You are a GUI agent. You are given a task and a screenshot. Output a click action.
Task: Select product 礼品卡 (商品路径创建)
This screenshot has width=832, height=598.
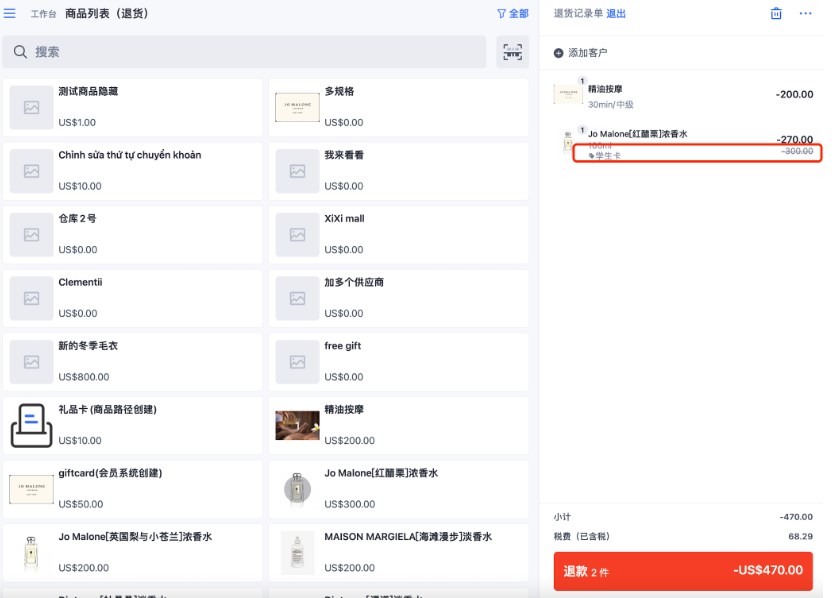[x=133, y=426]
